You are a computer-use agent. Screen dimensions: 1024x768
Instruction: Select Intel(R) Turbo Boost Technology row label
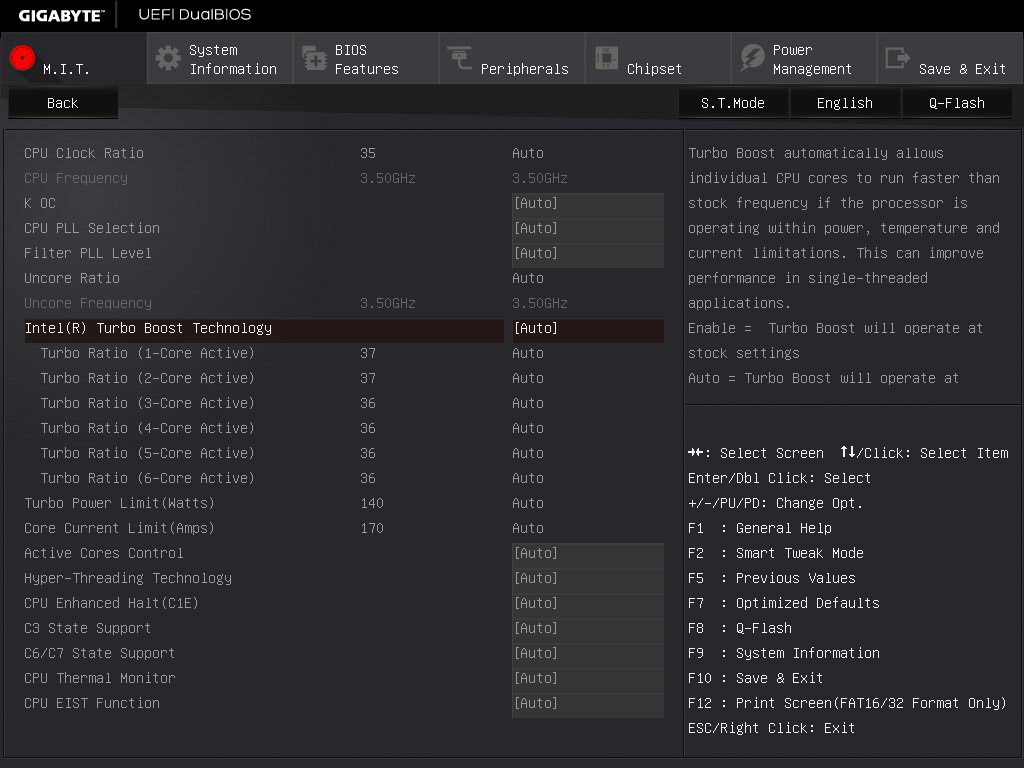coord(148,328)
